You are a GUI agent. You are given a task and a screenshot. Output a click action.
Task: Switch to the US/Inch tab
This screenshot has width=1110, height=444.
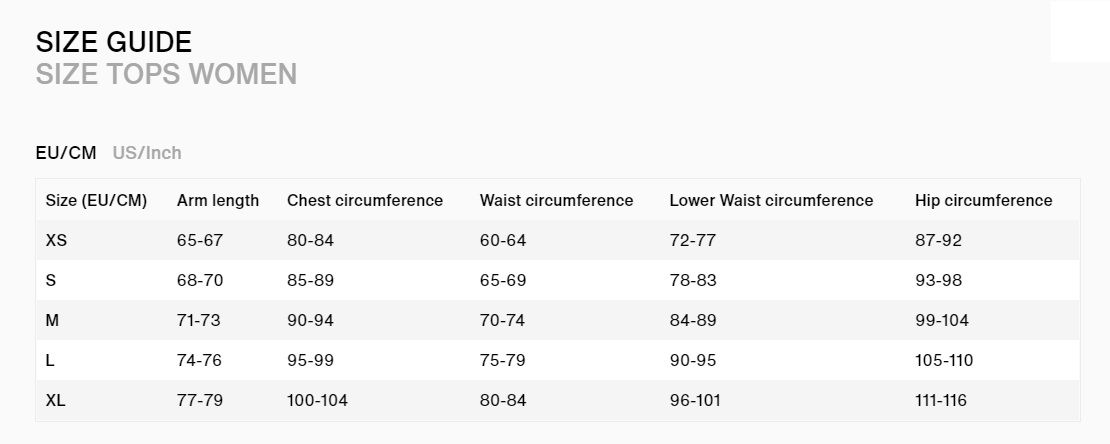click(x=147, y=153)
